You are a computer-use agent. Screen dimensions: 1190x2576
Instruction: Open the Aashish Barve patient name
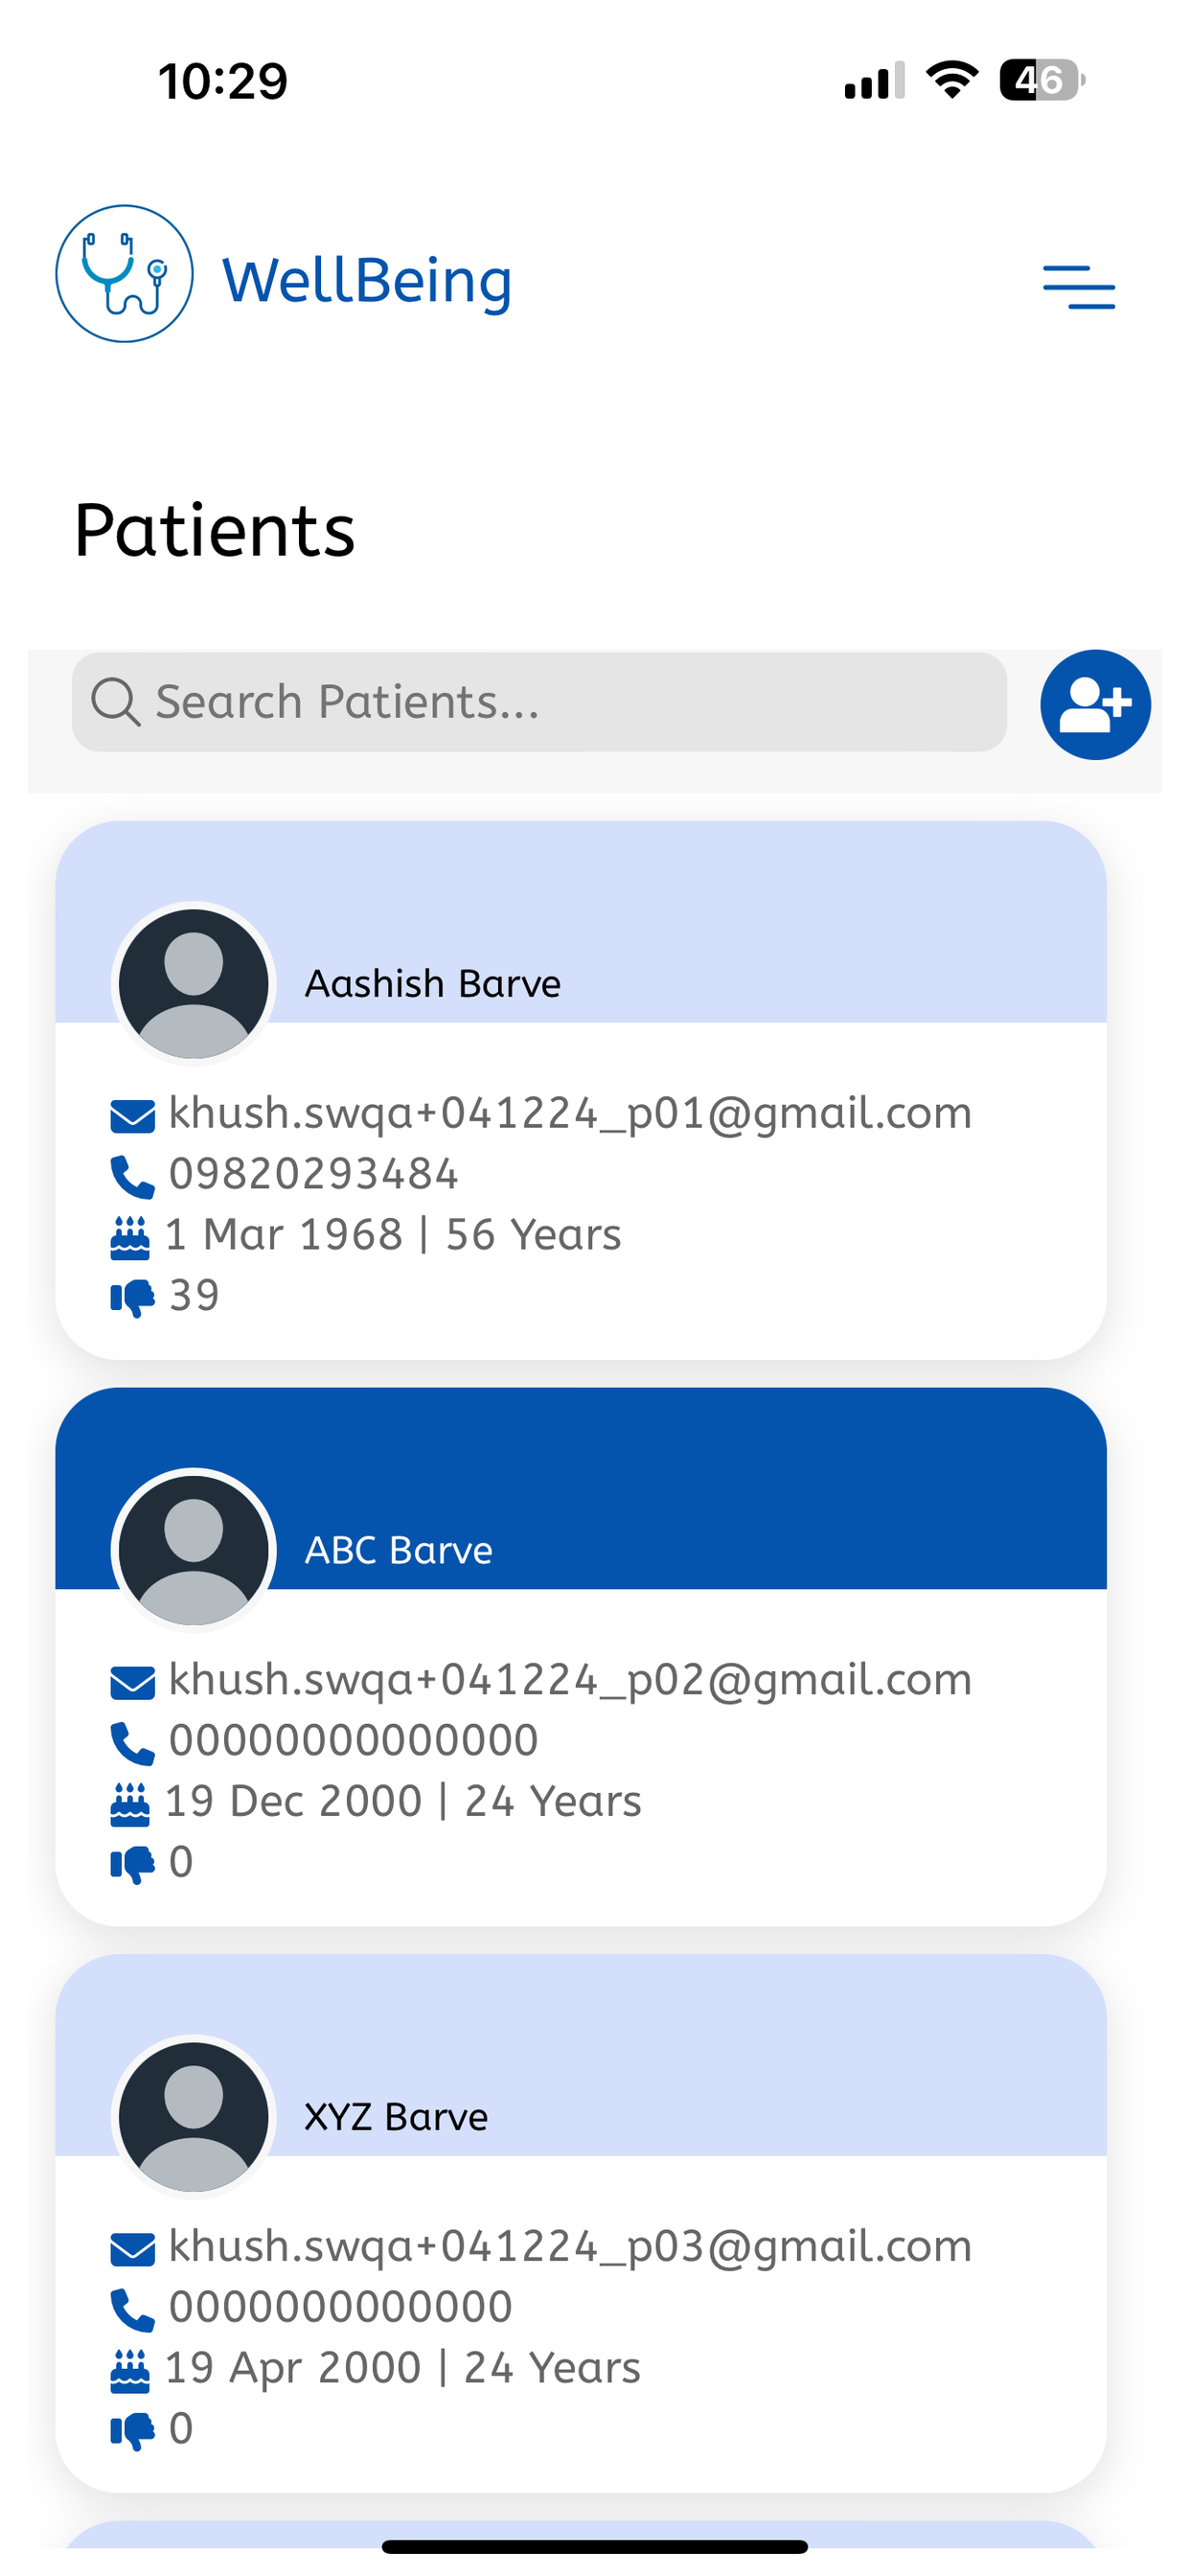pyautogui.click(x=432, y=984)
